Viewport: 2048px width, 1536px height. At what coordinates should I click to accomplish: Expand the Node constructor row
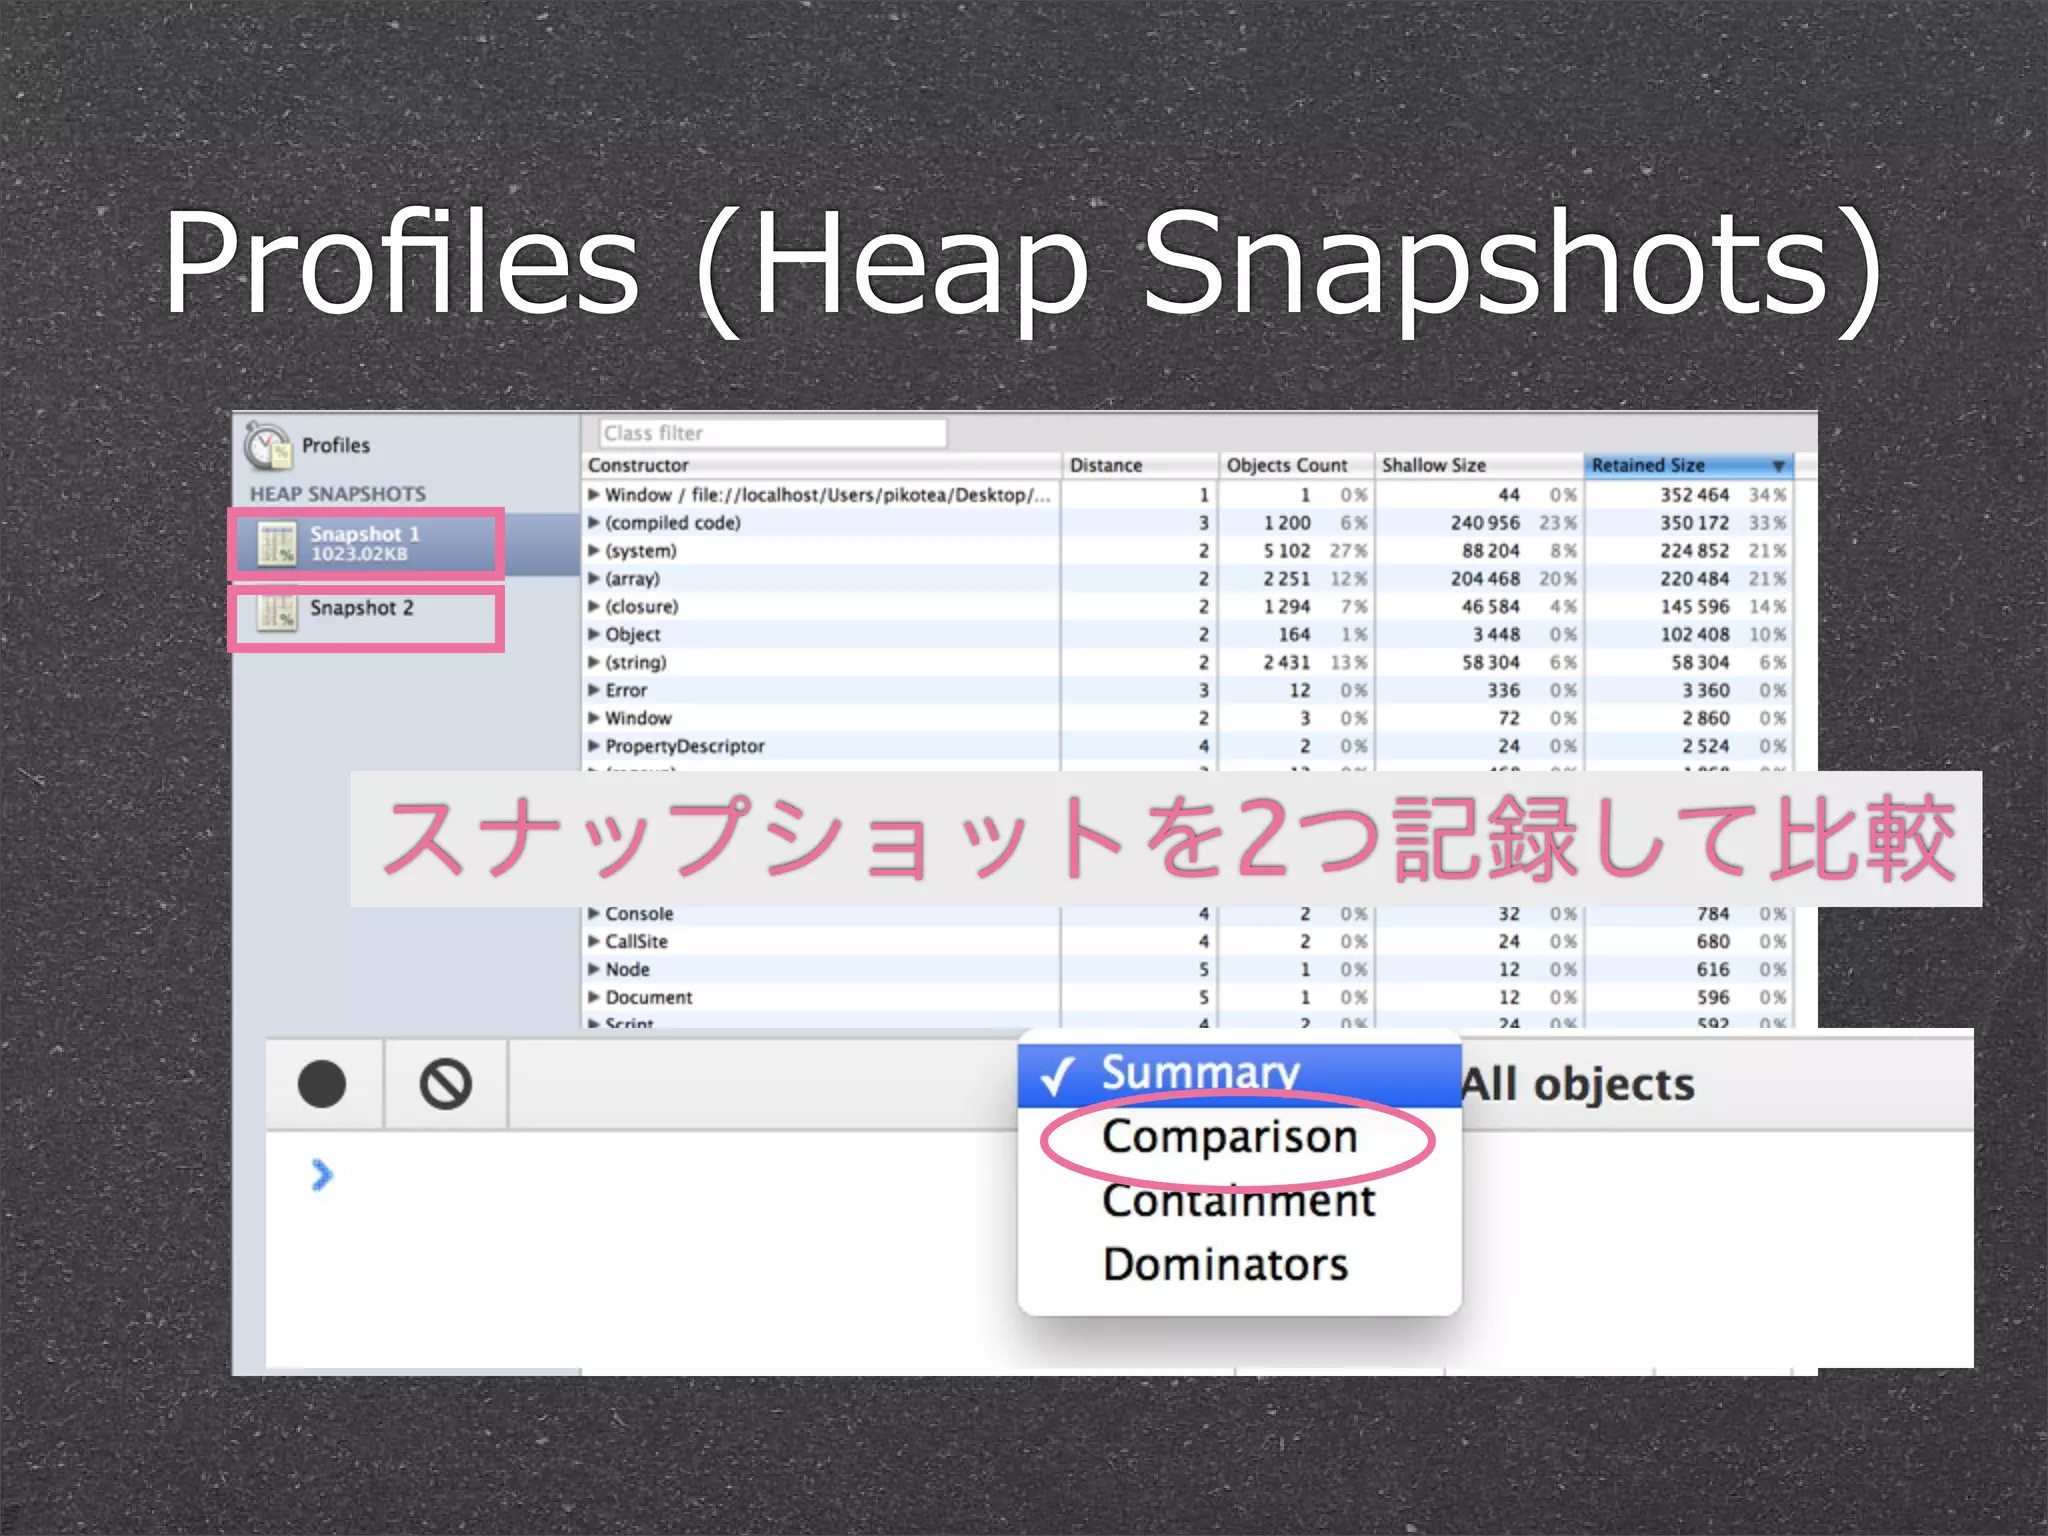tap(594, 970)
